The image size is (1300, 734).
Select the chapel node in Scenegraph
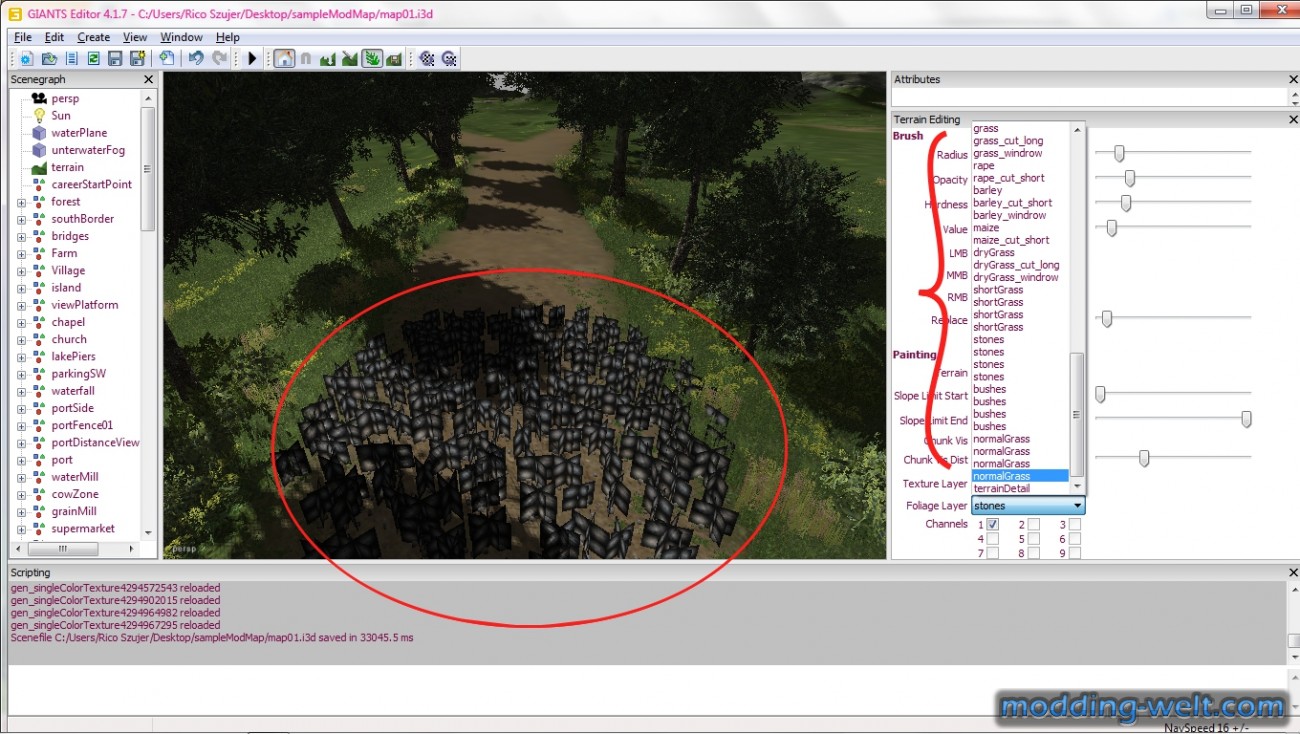(x=68, y=322)
